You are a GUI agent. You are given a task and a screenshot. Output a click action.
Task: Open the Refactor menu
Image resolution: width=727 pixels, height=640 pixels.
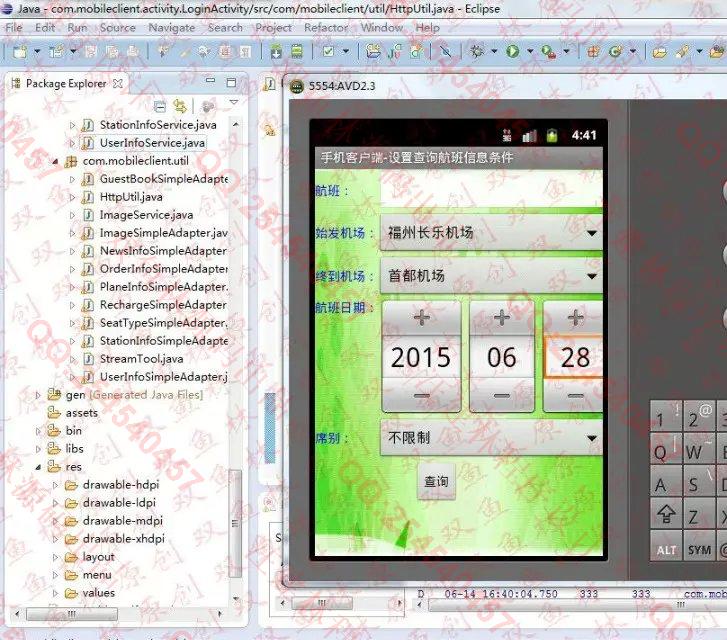coord(325,28)
